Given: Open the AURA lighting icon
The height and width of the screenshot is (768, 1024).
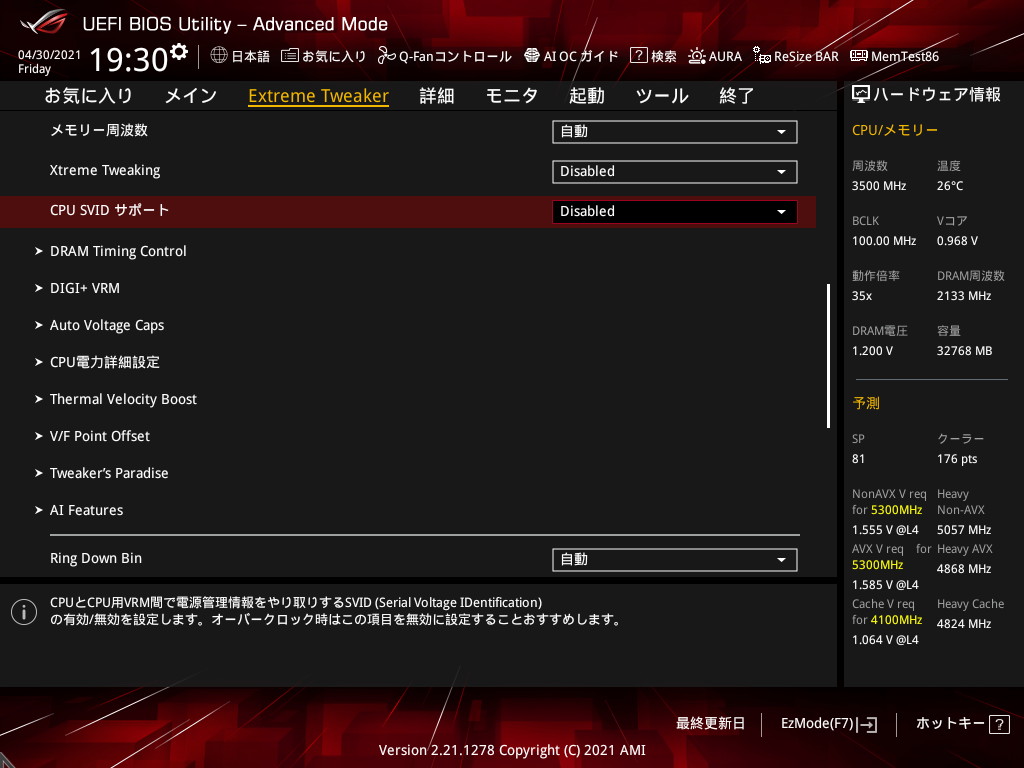Looking at the screenshot, I should point(696,56).
